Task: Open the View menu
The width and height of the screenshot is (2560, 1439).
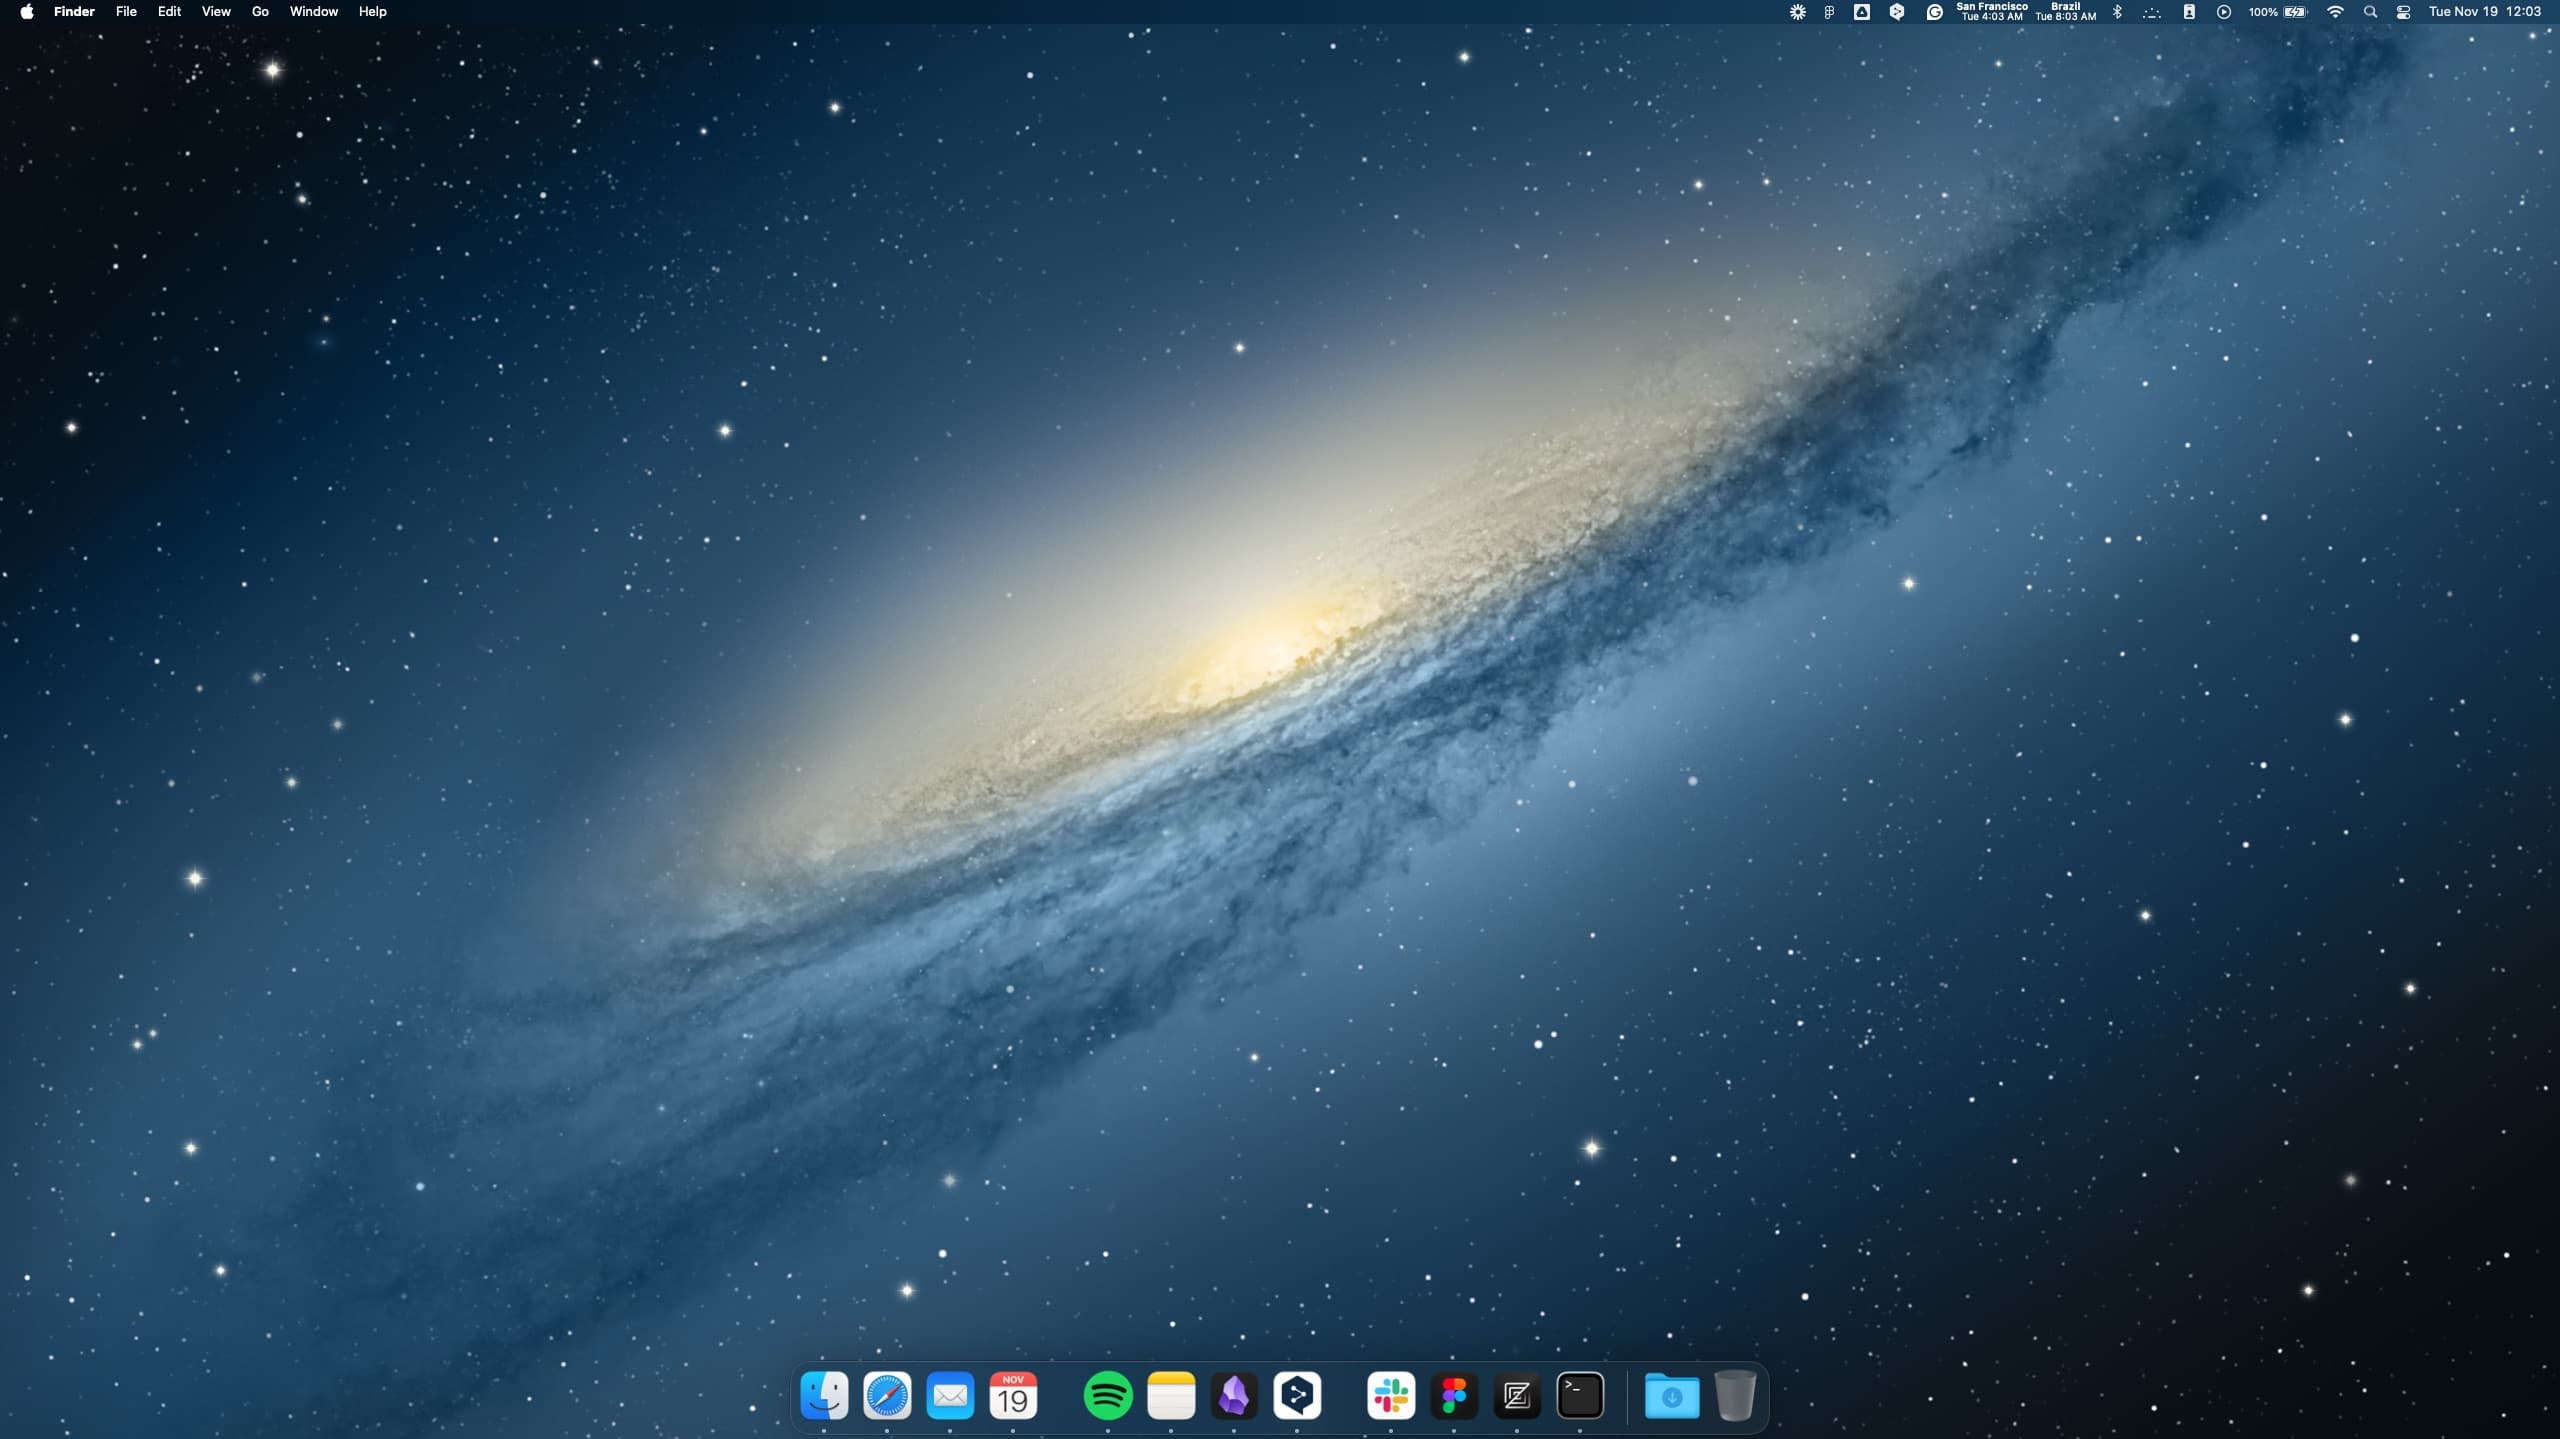Action: point(216,12)
